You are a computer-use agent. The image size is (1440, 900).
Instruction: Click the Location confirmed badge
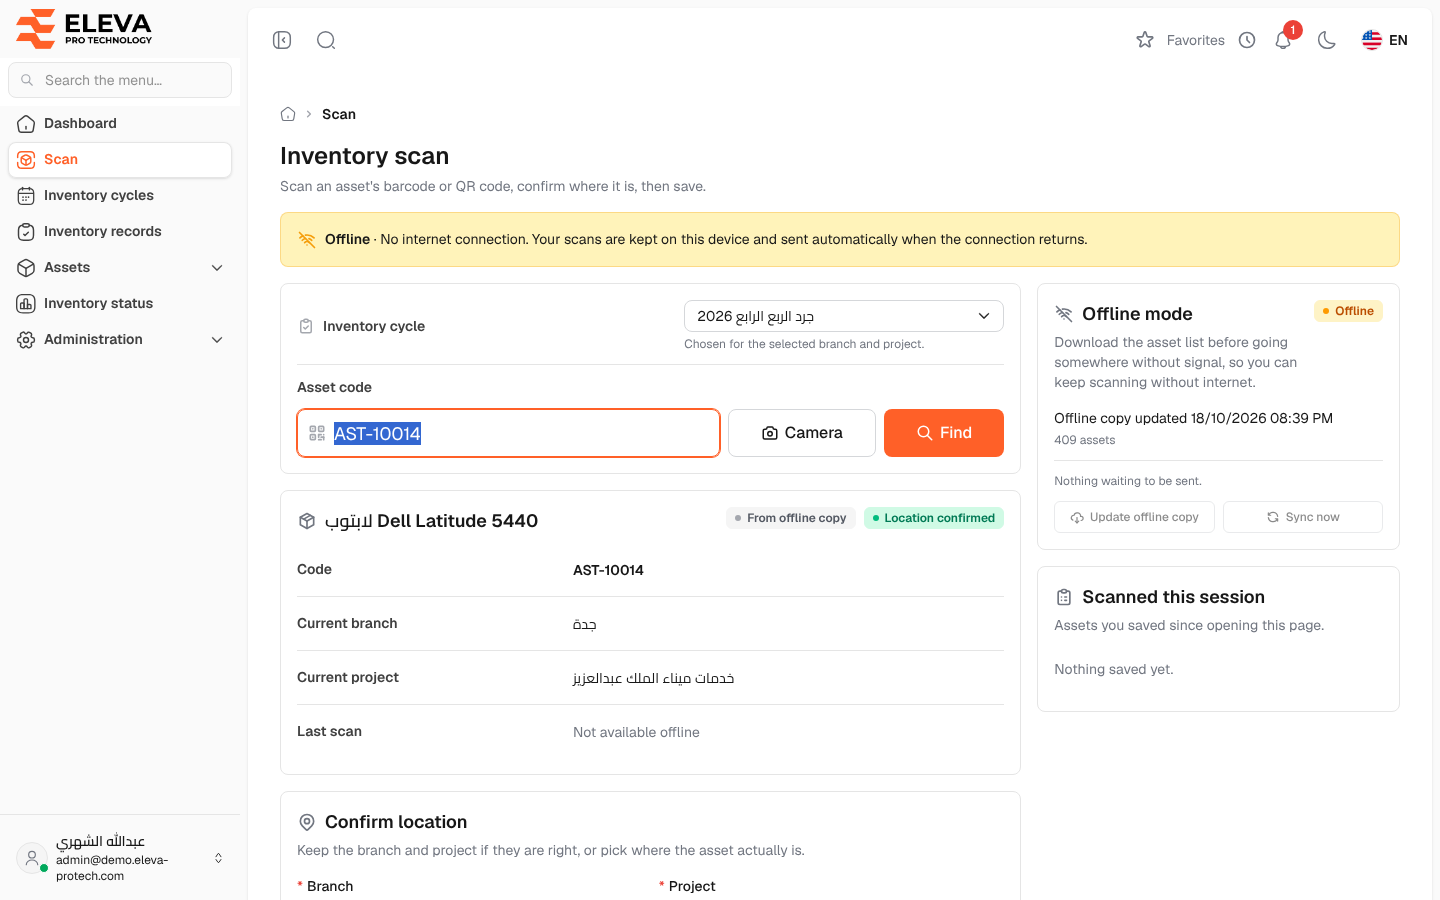(934, 518)
